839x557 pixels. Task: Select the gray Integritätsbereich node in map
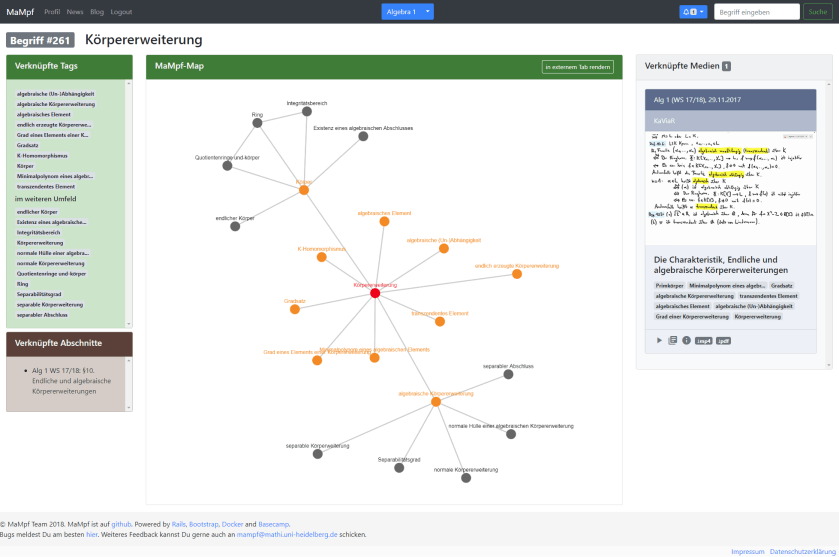(307, 112)
